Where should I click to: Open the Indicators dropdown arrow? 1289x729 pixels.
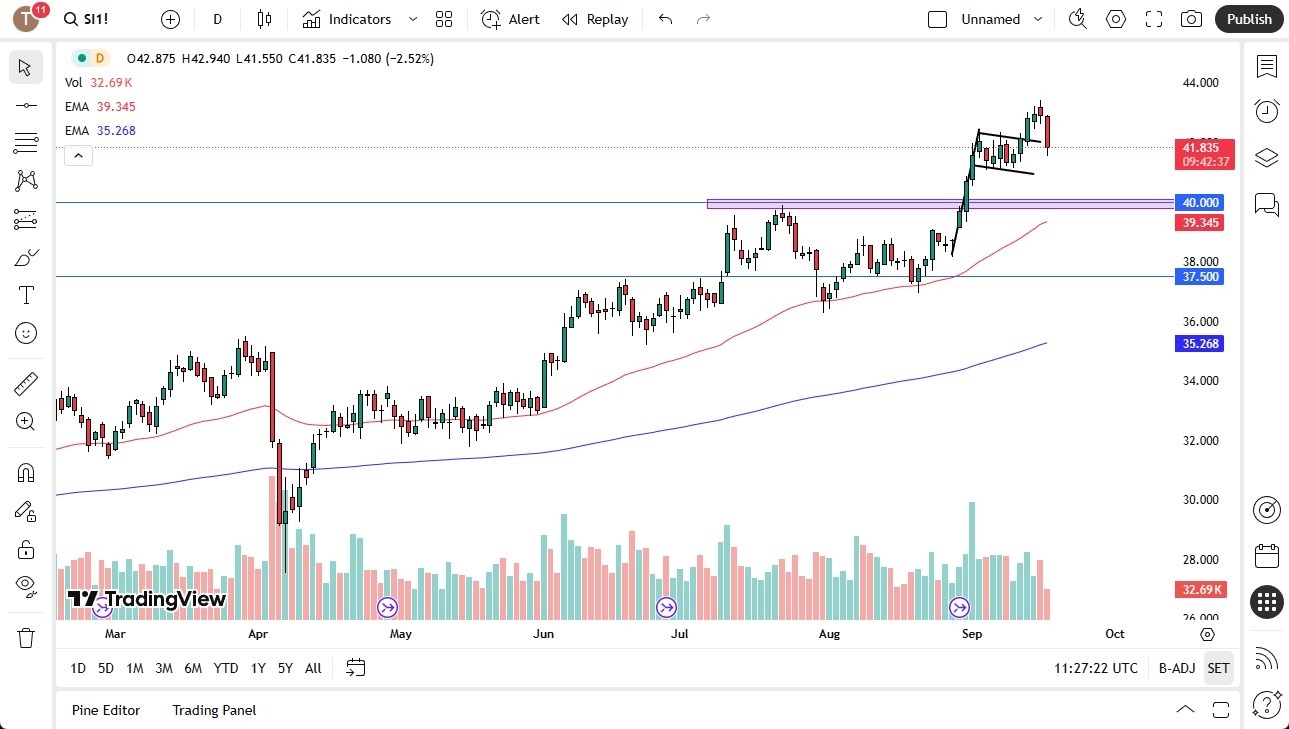tap(411, 18)
